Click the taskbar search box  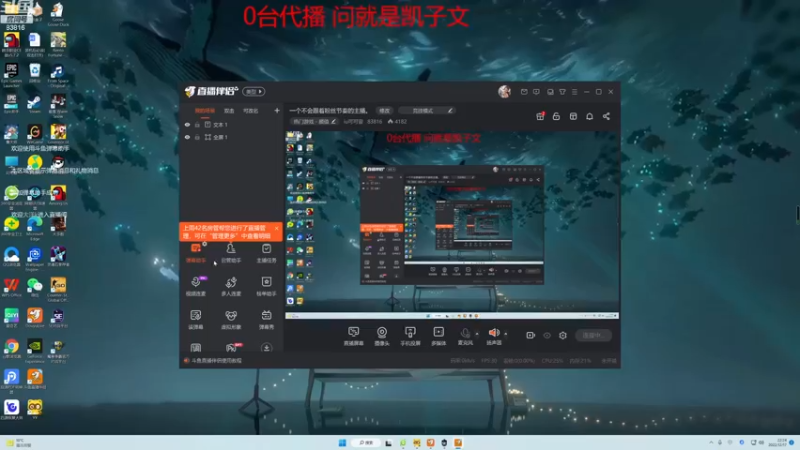[x=366, y=443]
